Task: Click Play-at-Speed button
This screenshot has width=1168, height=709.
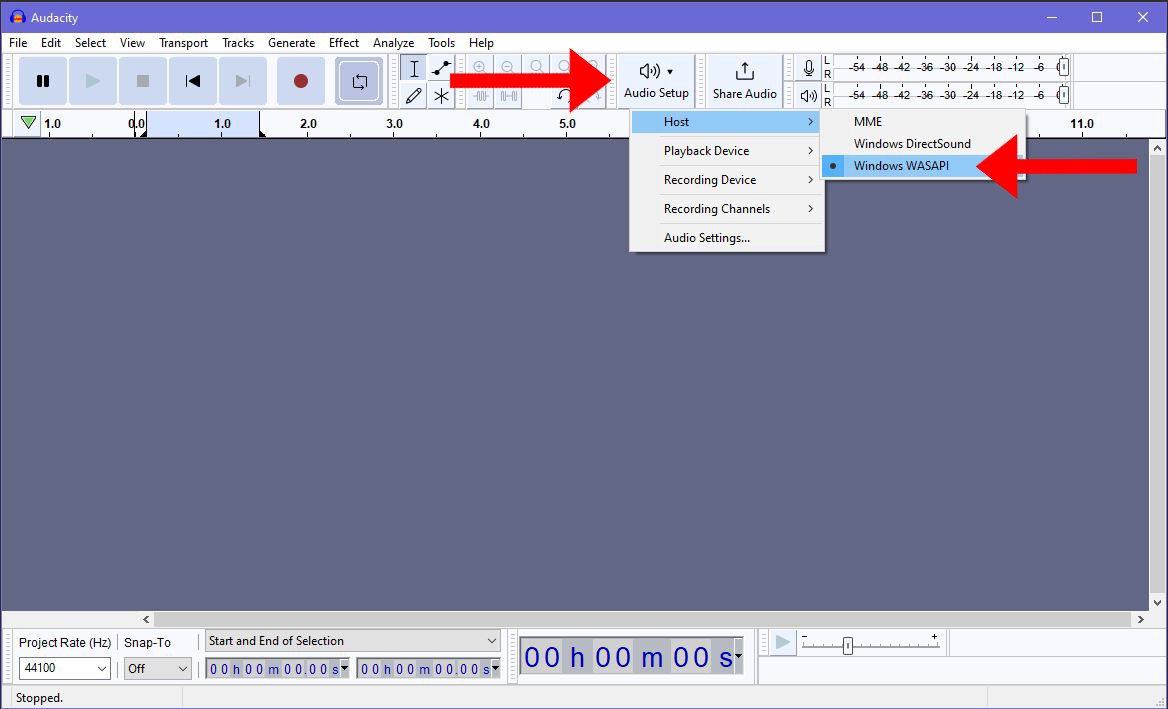Action: coord(782,642)
